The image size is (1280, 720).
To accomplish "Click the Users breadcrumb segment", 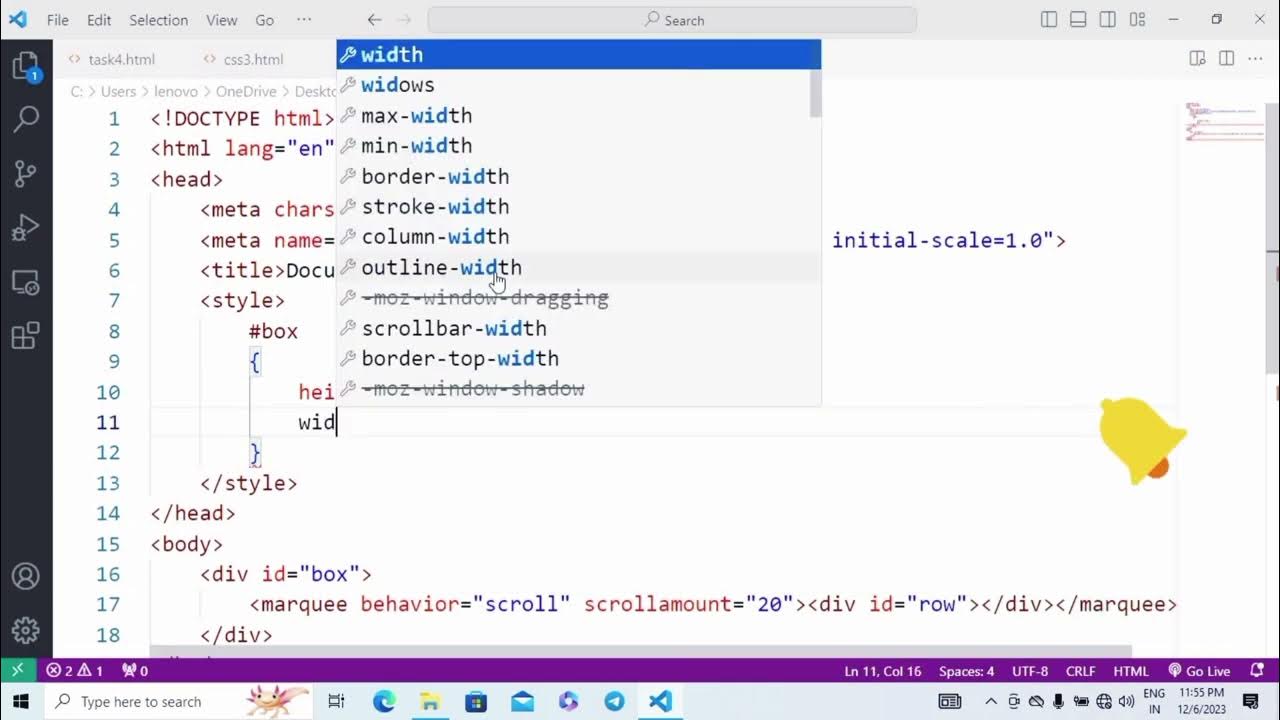I will [118, 91].
